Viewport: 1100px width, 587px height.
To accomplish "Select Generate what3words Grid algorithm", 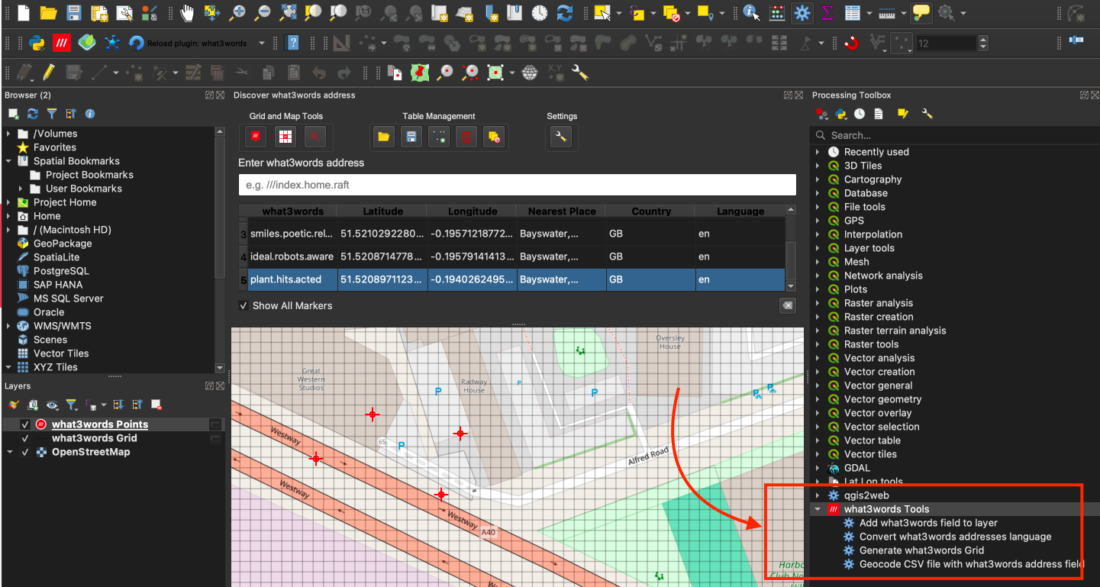I will pyautogui.click(x=921, y=551).
